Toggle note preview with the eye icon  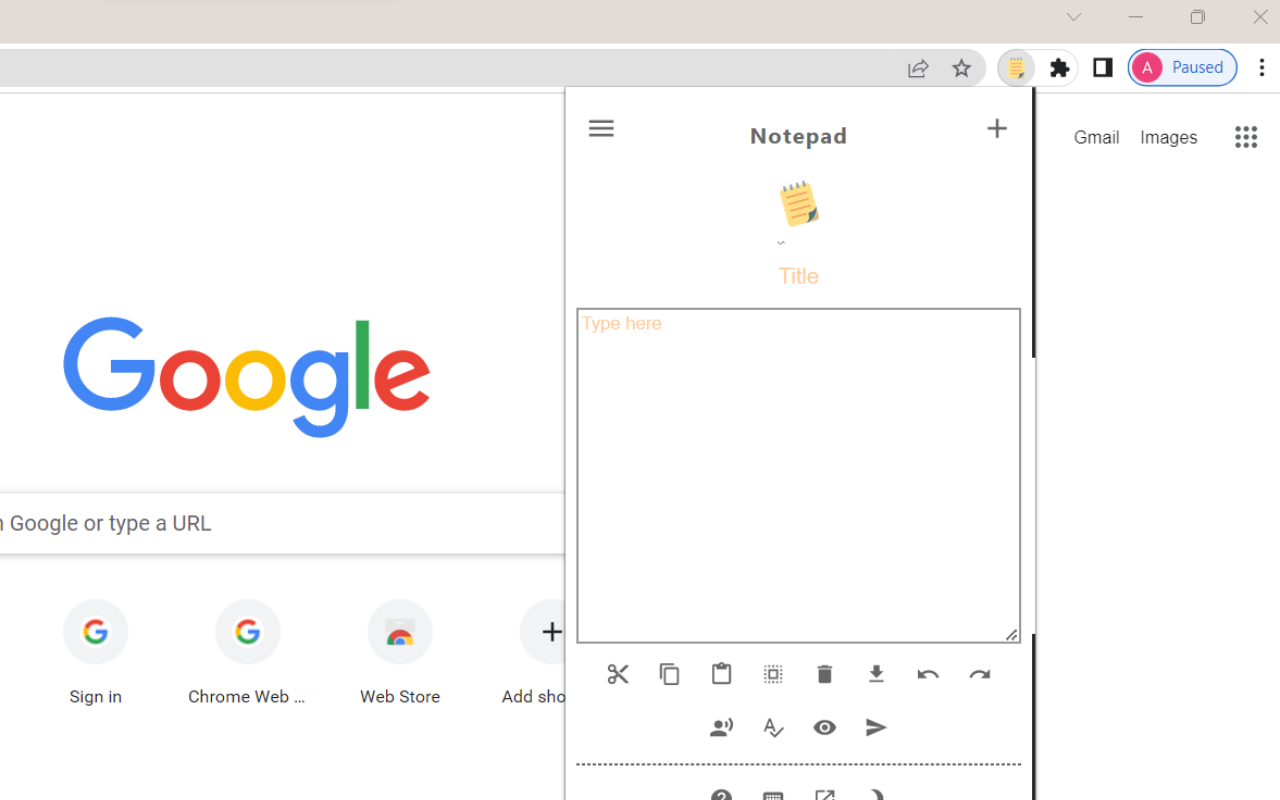[x=824, y=727]
